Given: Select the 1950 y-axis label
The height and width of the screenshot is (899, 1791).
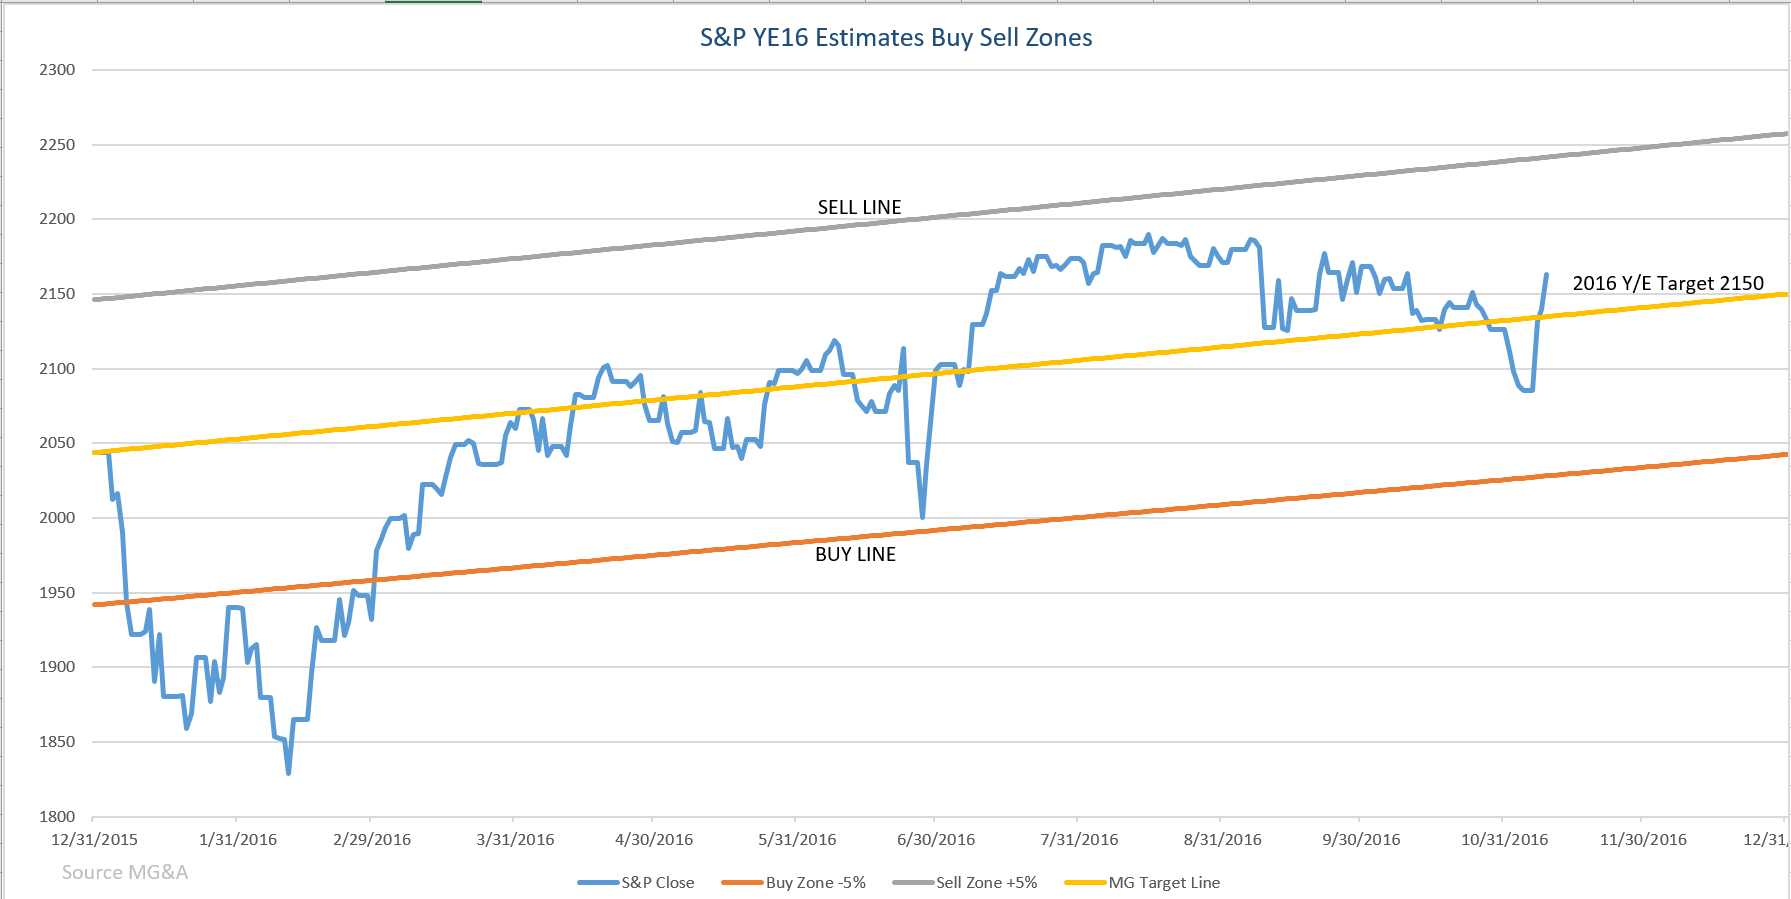Looking at the screenshot, I should 57,593.
